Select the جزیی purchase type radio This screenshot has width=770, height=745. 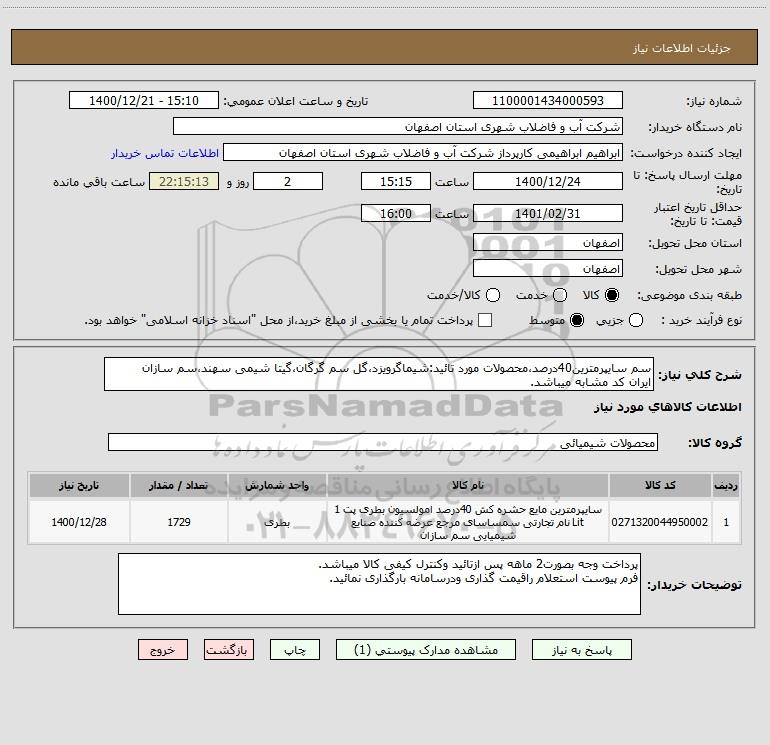point(636,320)
